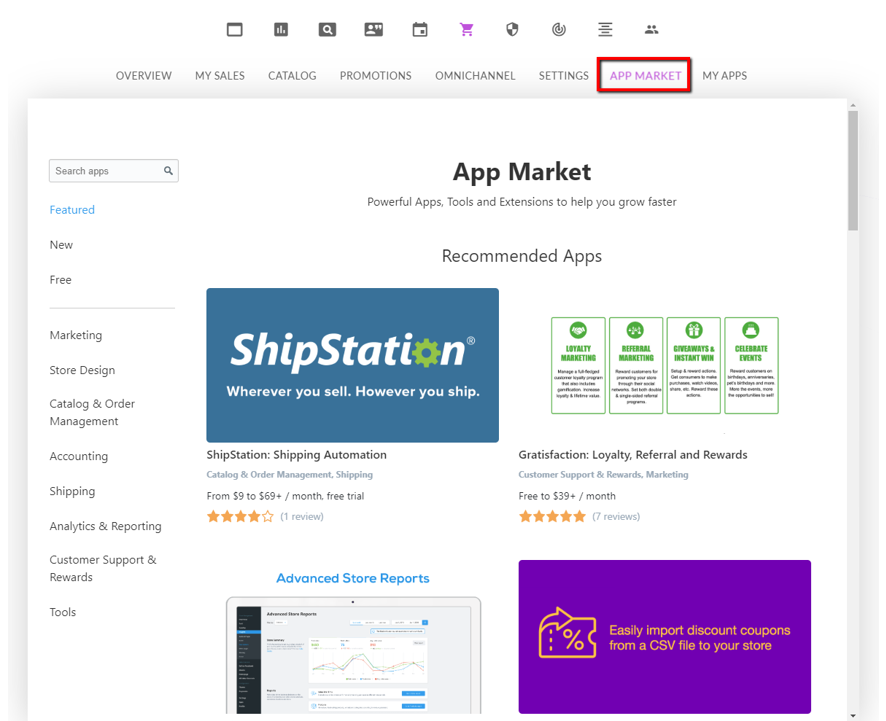Open the centered text lines icon
This screenshot has width=886, height=721.
pyautogui.click(x=605, y=29)
